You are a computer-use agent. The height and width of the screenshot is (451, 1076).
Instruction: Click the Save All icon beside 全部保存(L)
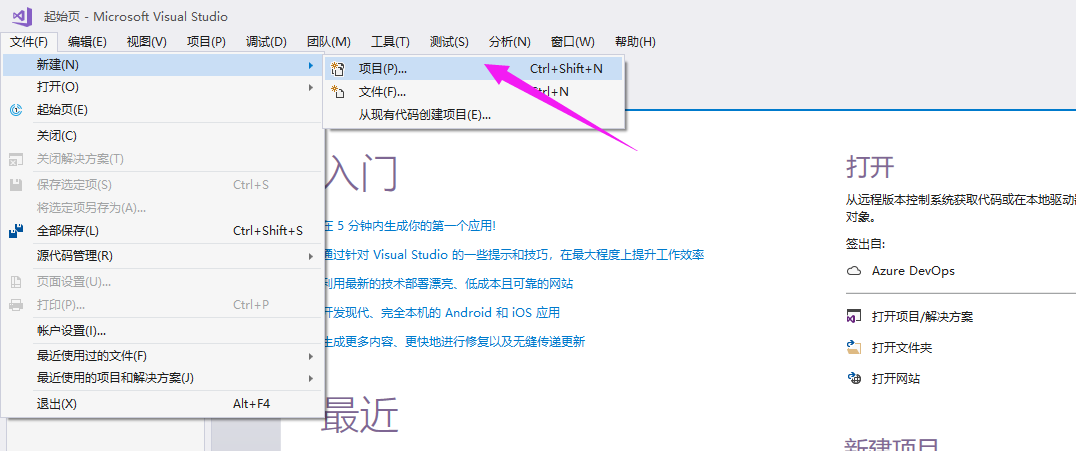[16, 231]
